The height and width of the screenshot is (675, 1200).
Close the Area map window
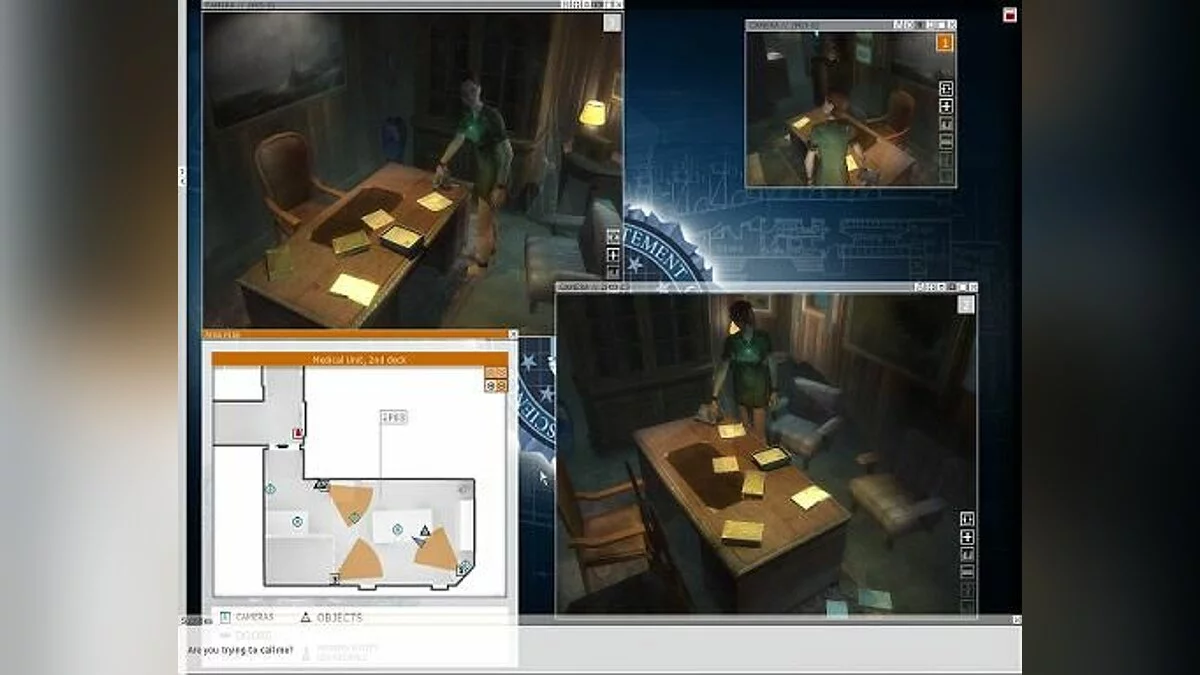point(513,334)
